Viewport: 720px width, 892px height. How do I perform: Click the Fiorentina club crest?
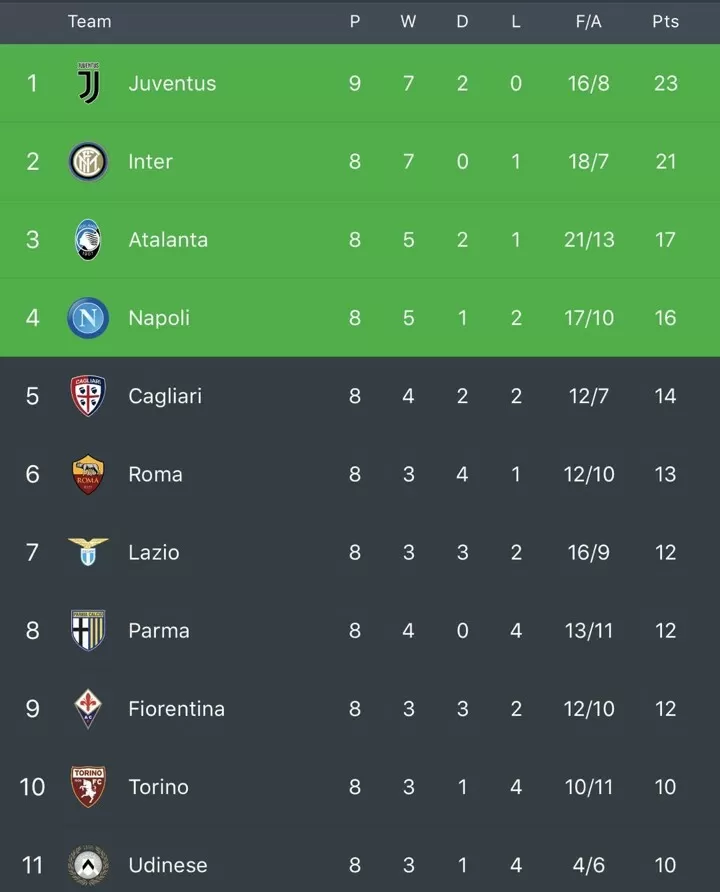tap(88, 709)
